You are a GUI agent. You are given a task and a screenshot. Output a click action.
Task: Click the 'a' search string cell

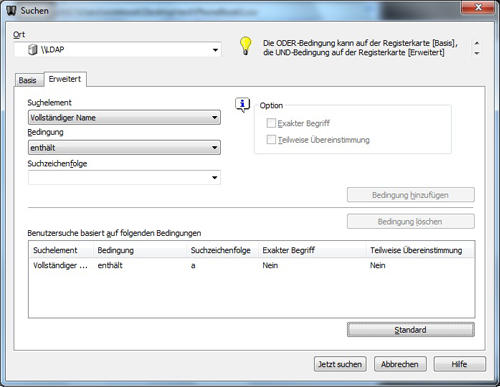coord(193,266)
